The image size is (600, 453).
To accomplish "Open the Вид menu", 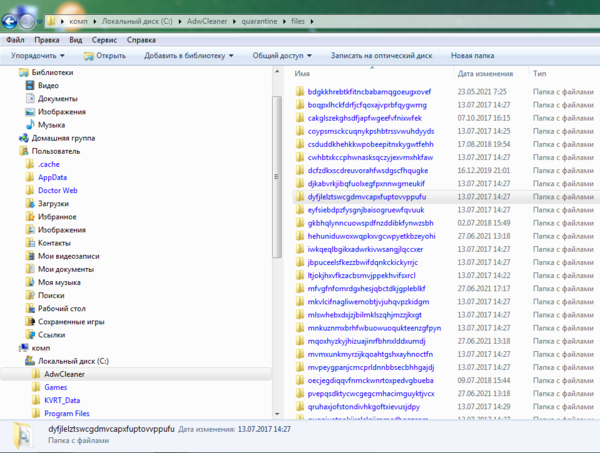I will pos(75,40).
